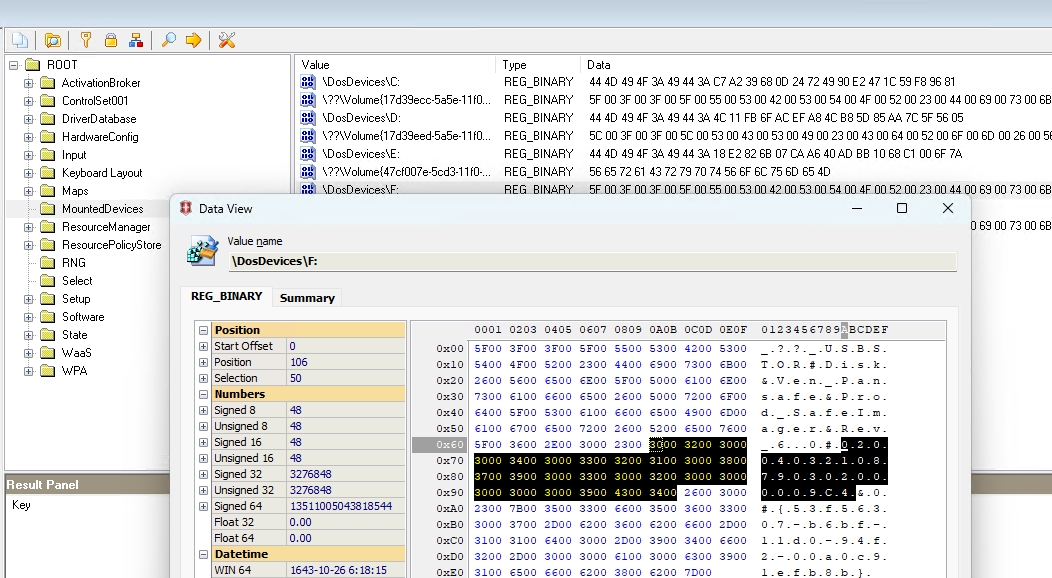
Task: Open the wrench and screwdriver tools icon
Action: click(227, 40)
